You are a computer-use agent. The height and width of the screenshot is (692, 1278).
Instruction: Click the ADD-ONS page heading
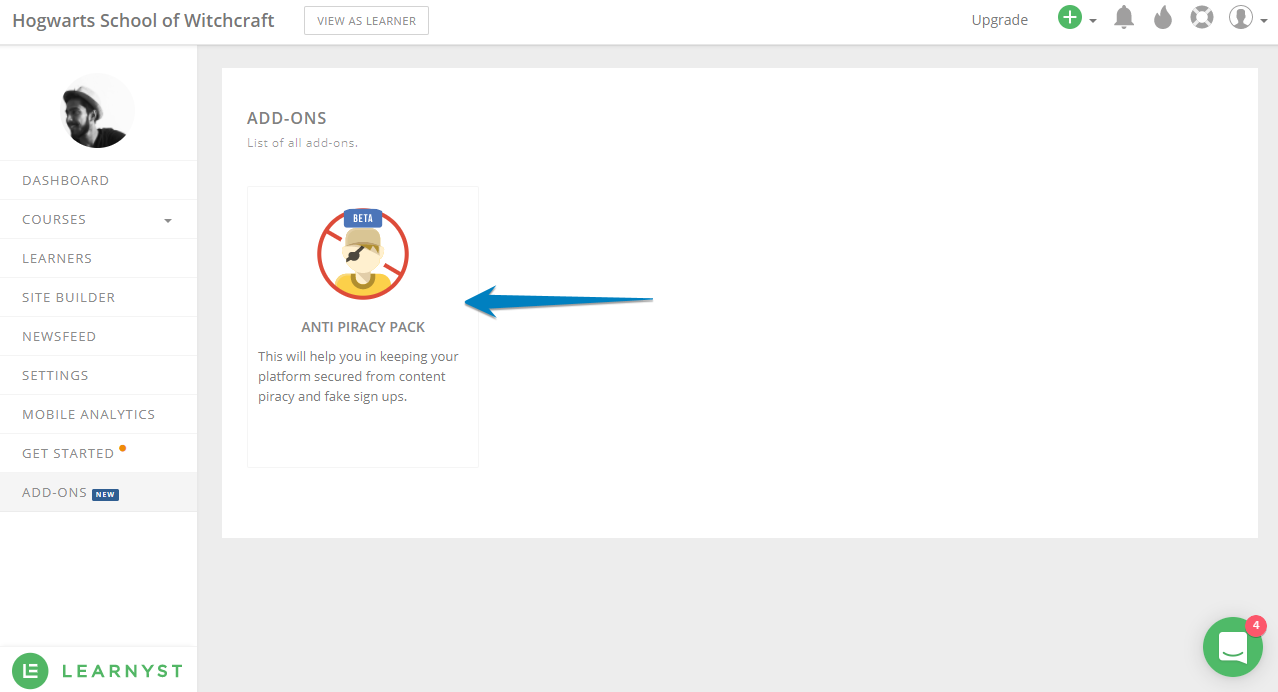click(x=287, y=118)
